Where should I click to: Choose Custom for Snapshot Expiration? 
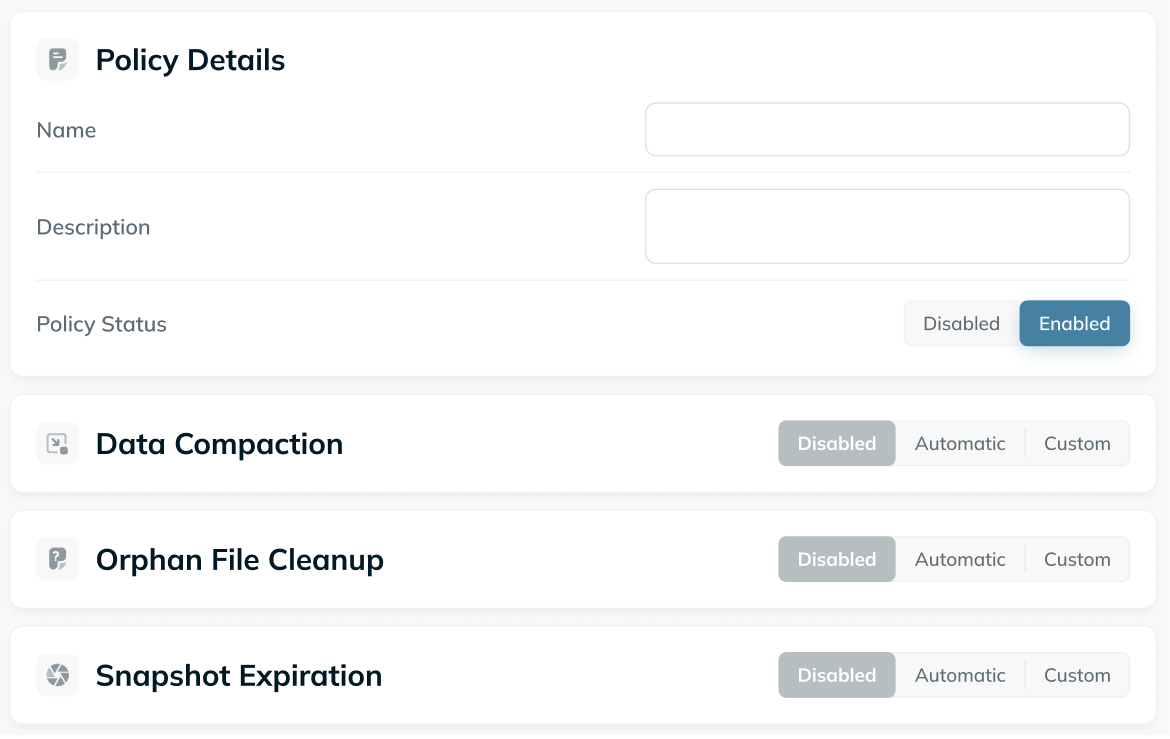click(x=1077, y=675)
